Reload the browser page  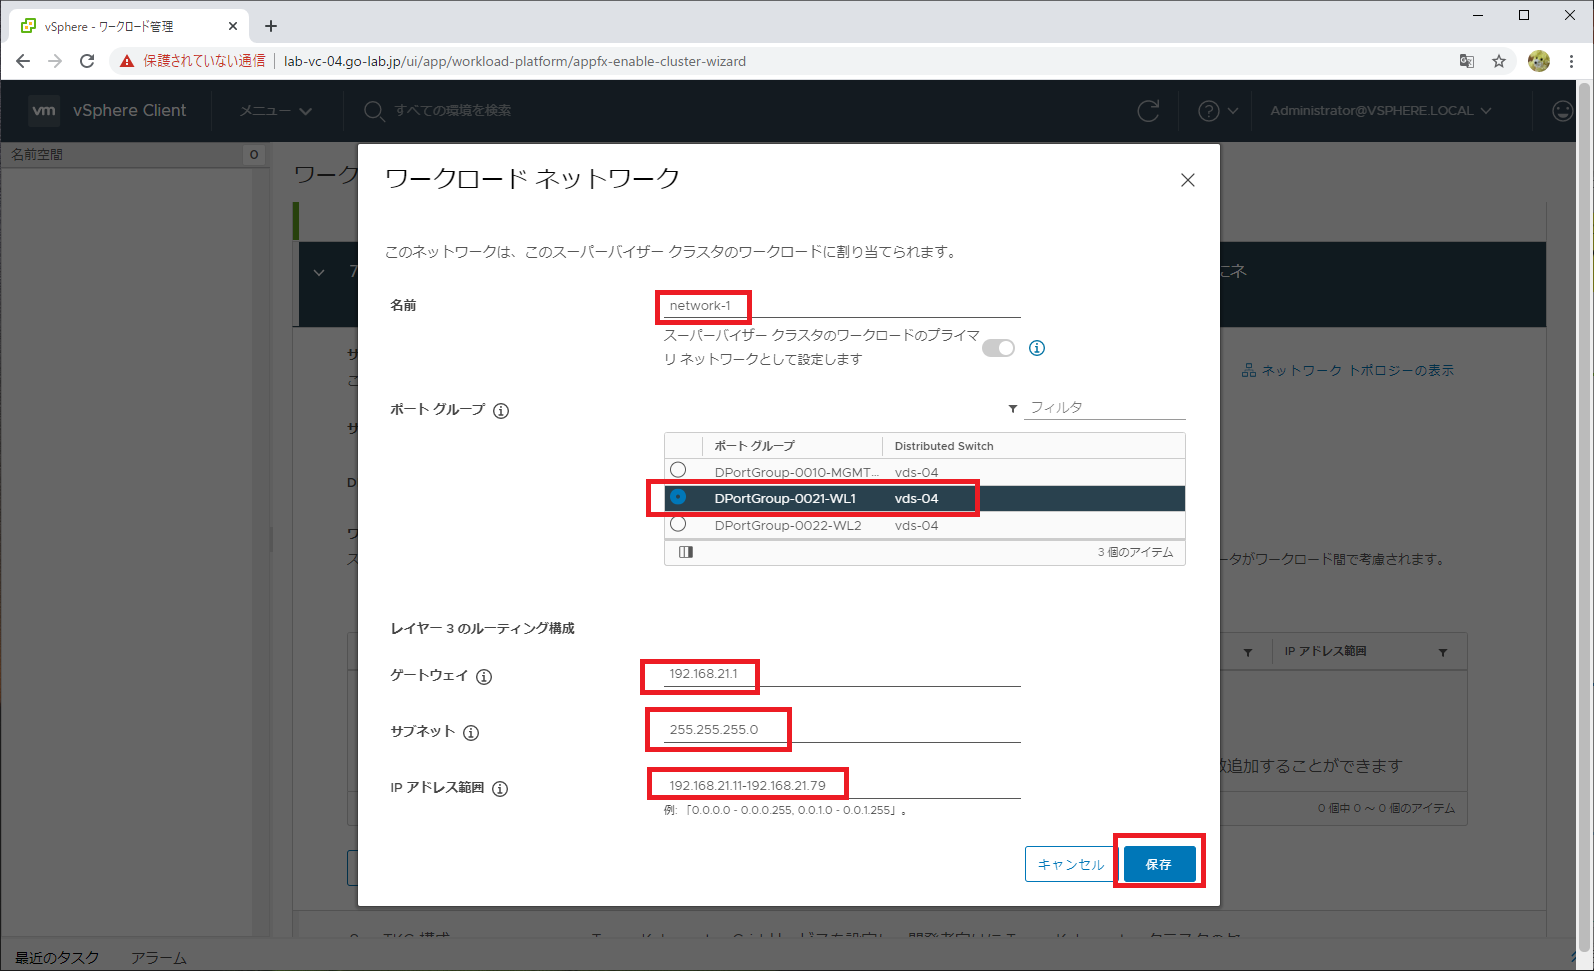(87, 61)
